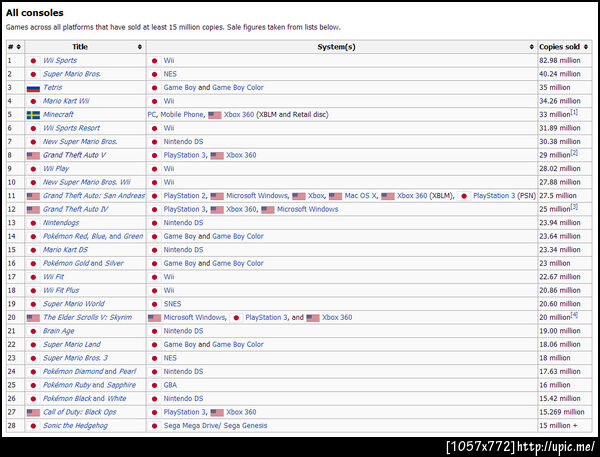This screenshot has width=600, height=457.
Task: Open footnote [2] after 29 million
Action: [574, 153]
